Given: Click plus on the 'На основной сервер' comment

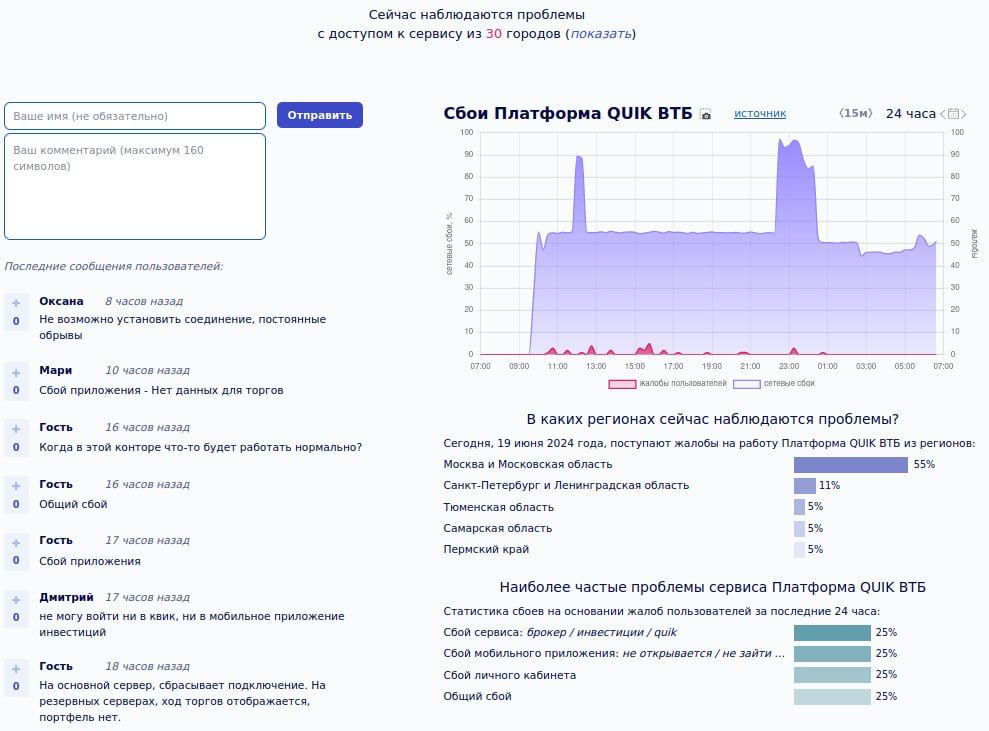Looking at the screenshot, I should pyautogui.click(x=16, y=669).
